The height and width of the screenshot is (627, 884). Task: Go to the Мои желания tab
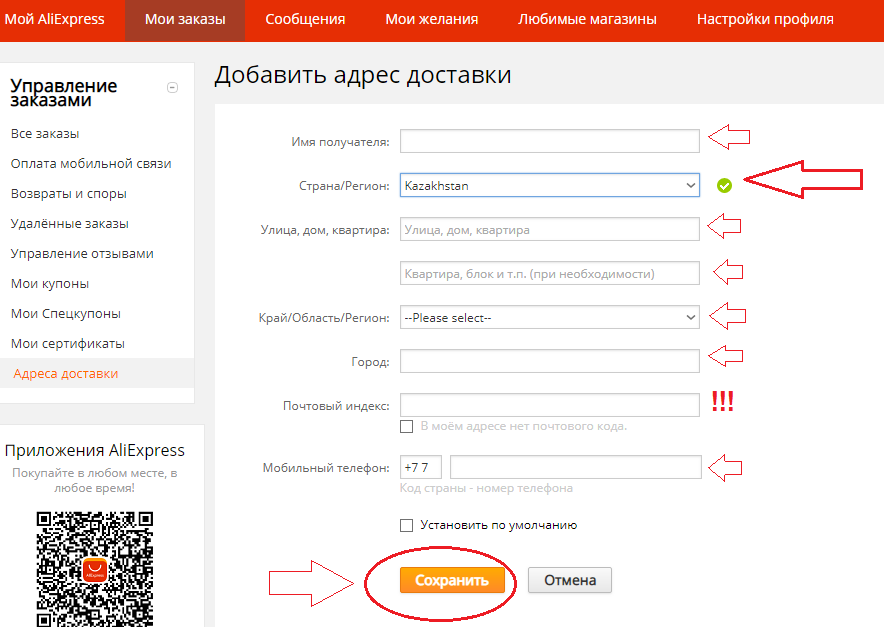[432, 19]
